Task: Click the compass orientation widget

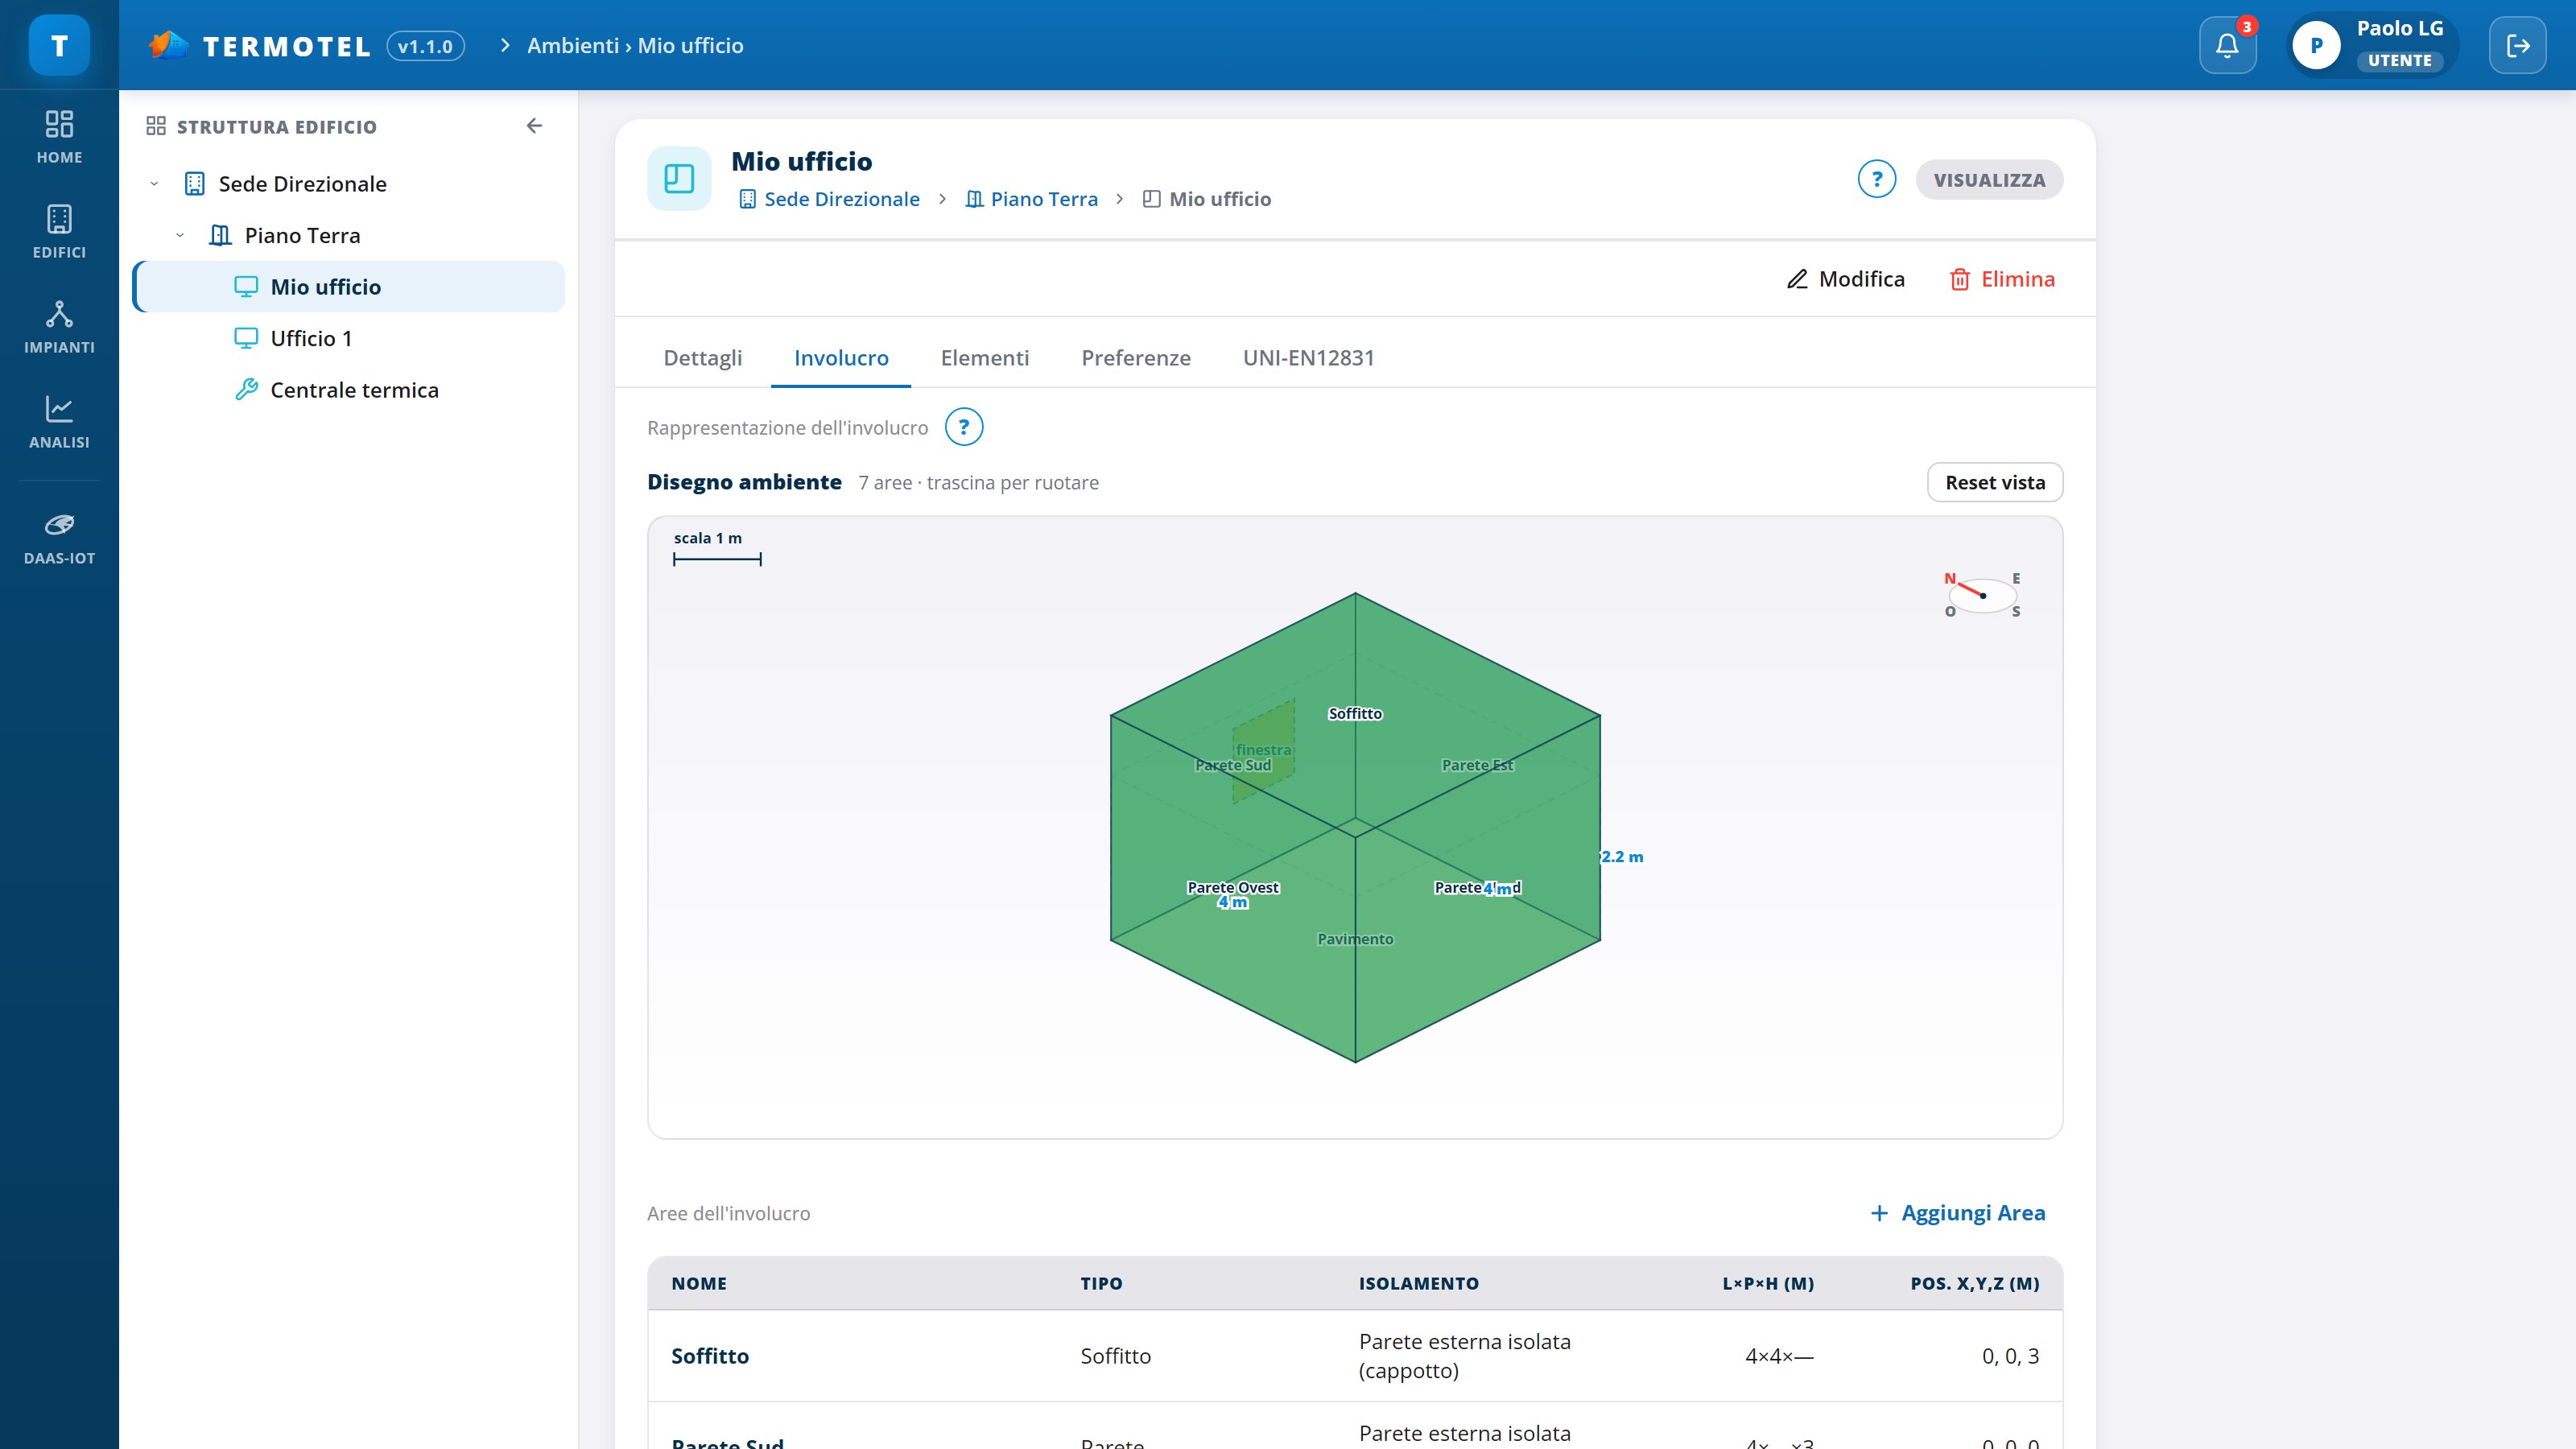Action: [1982, 595]
